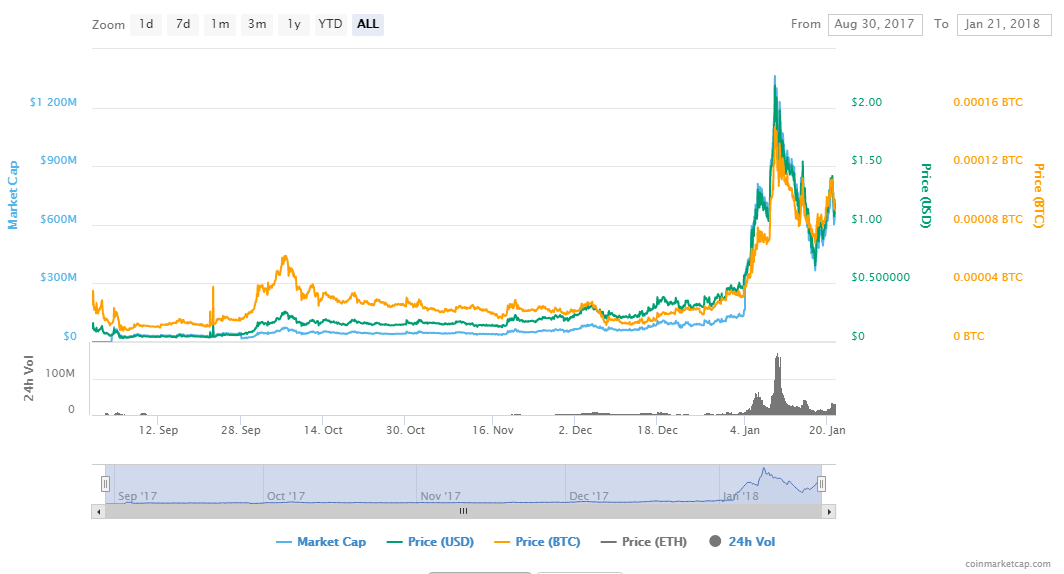
Task: Click the $2.00 price axis label
Action: click(867, 102)
